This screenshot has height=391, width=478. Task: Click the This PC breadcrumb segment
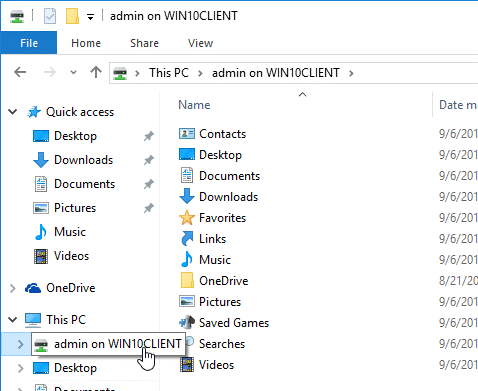(x=169, y=73)
